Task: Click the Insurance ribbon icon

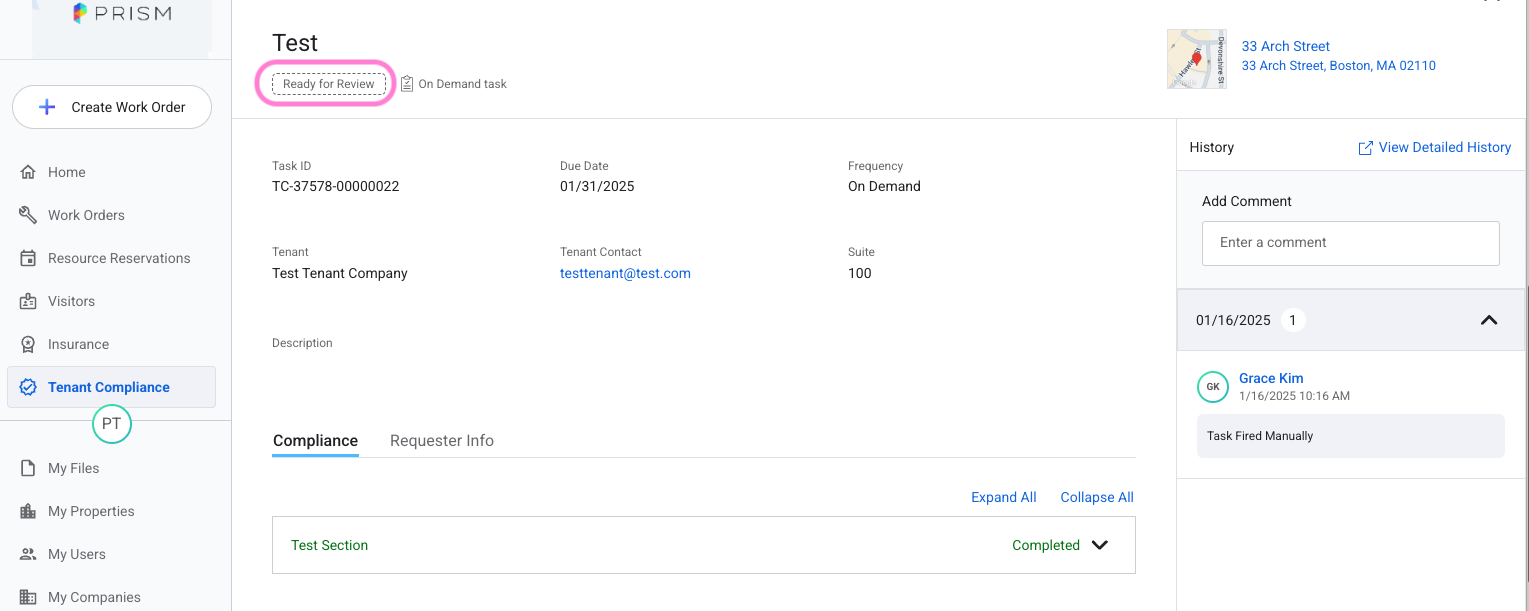Action: pos(28,344)
